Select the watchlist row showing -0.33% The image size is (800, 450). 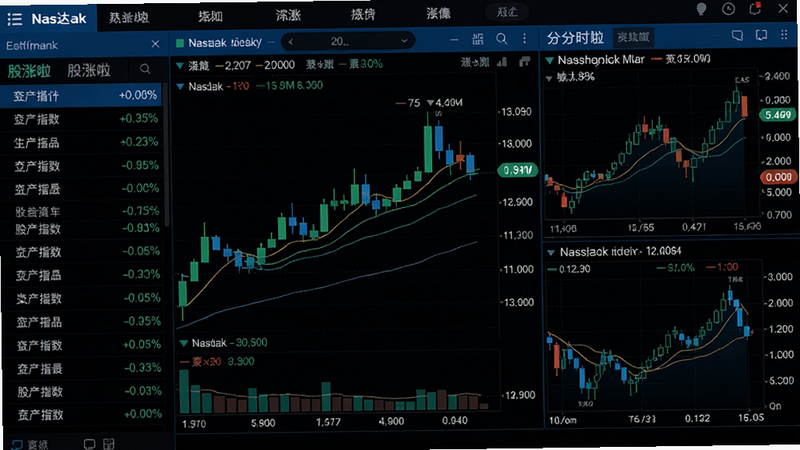tap(82, 368)
